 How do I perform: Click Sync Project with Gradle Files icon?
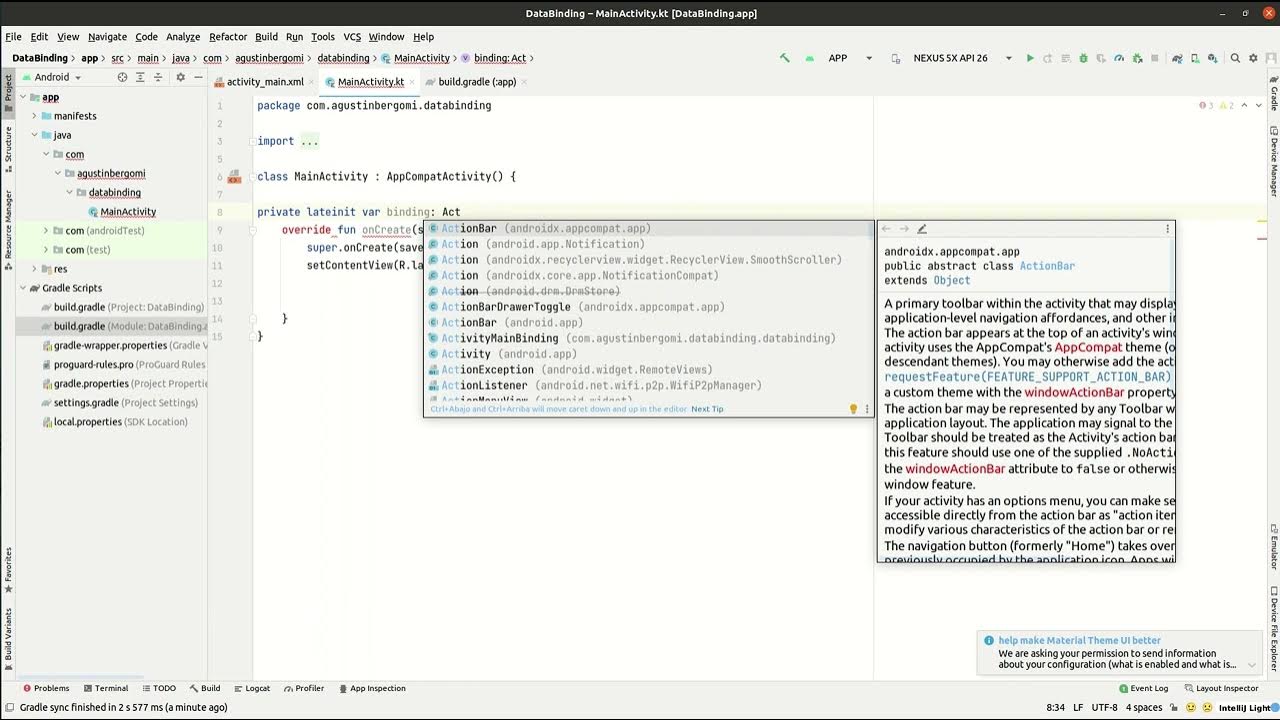(1177, 58)
